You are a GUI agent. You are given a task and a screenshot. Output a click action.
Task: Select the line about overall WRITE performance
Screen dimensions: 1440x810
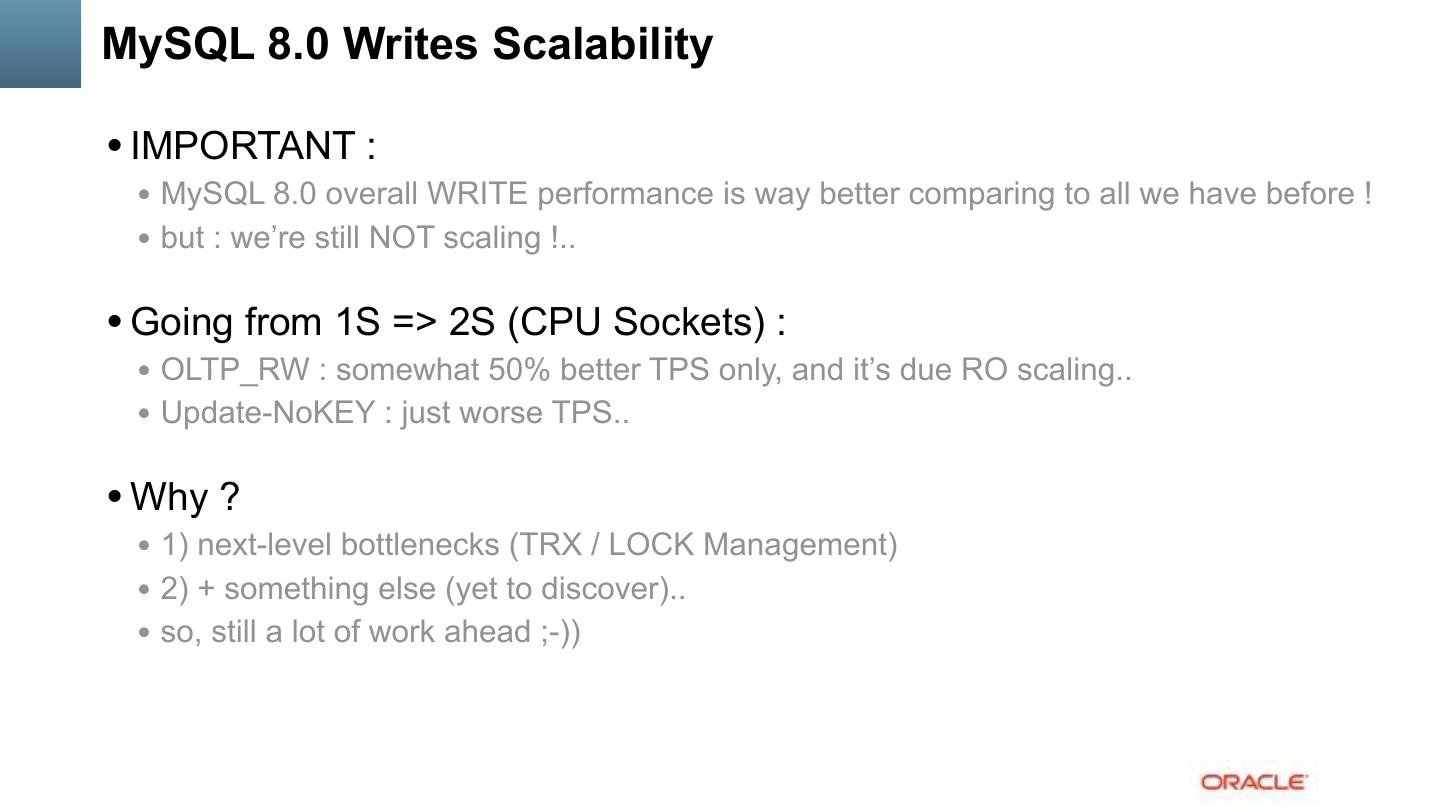pyautogui.click(x=766, y=193)
